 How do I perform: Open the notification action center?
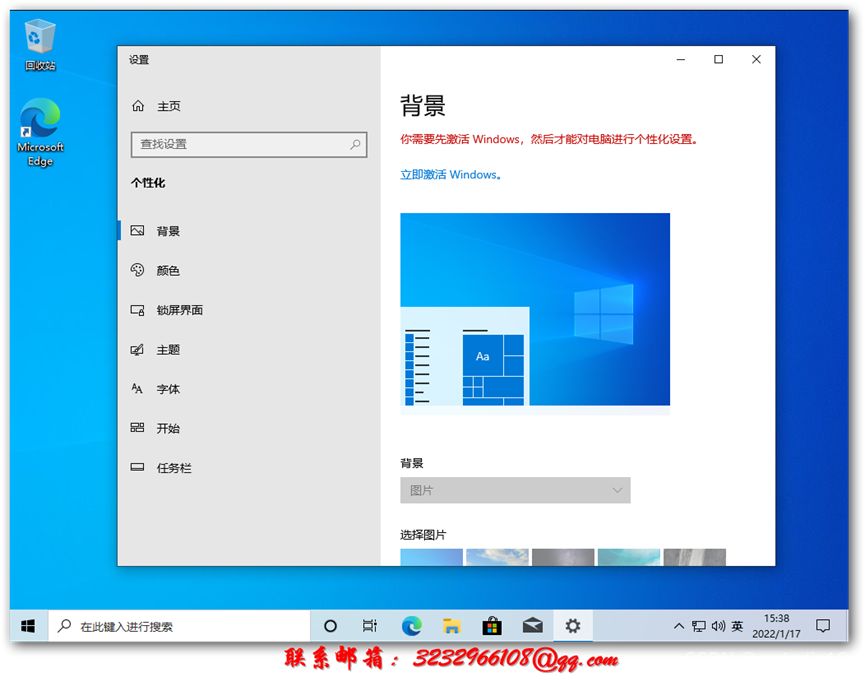(x=823, y=626)
